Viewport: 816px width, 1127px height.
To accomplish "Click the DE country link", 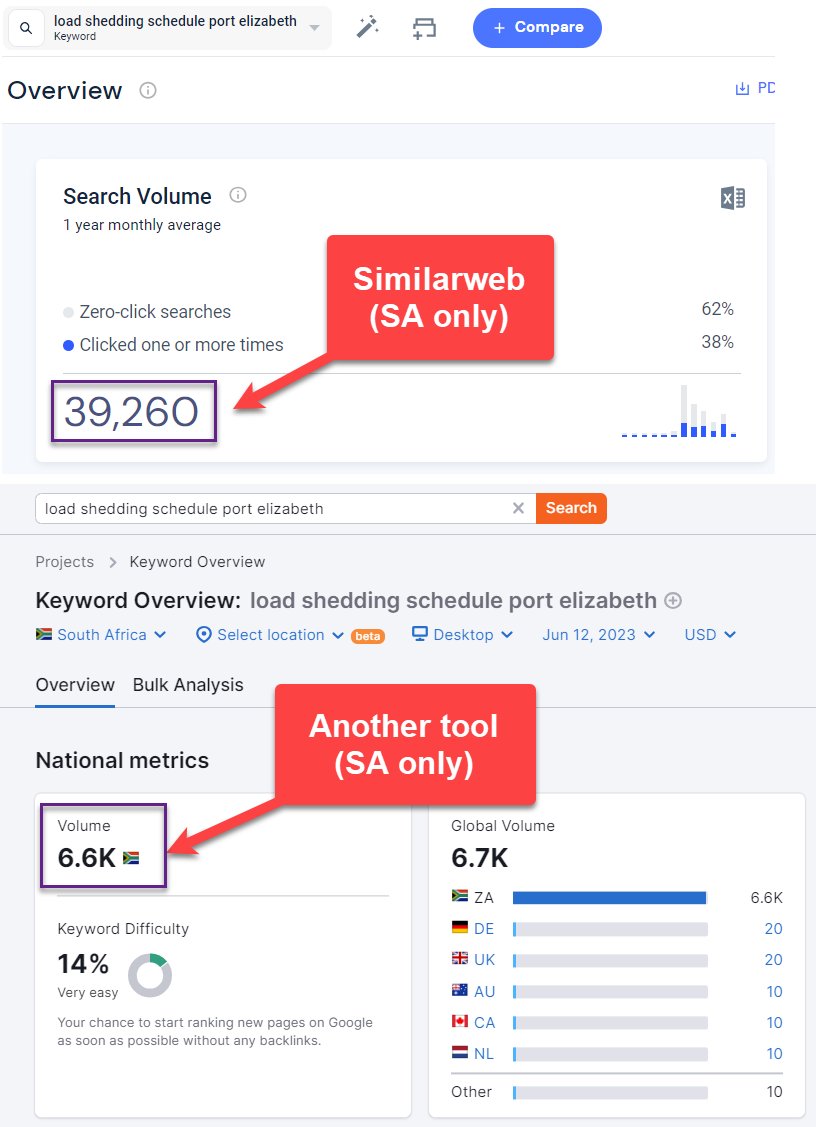I will [483, 929].
